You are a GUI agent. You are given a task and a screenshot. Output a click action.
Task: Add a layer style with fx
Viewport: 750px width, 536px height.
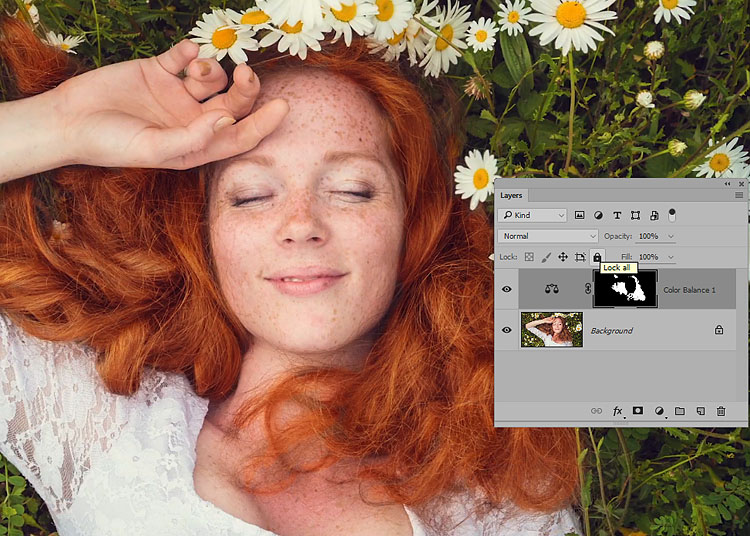(618, 411)
